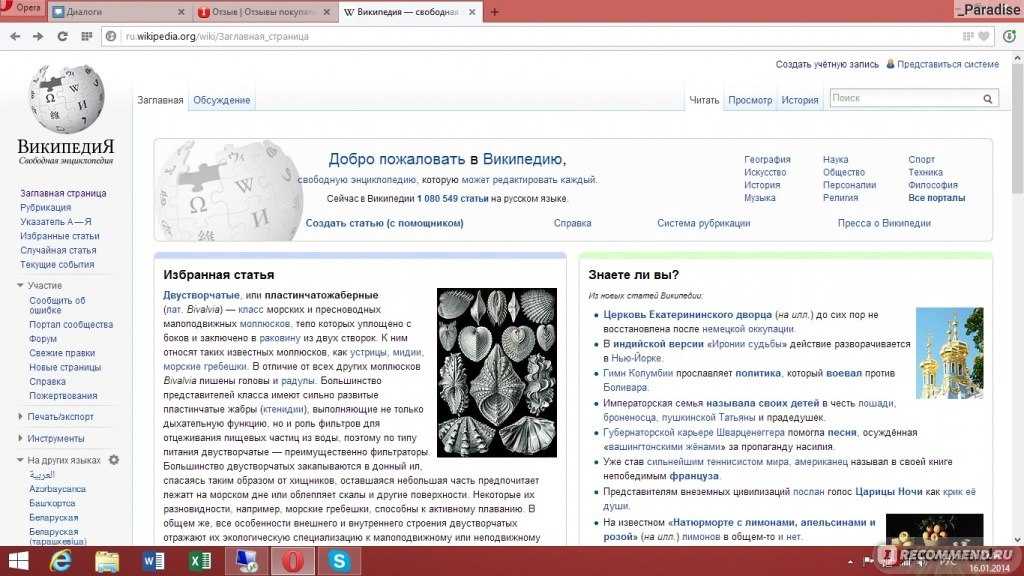Open Microsoft Word from the taskbar

(153, 561)
